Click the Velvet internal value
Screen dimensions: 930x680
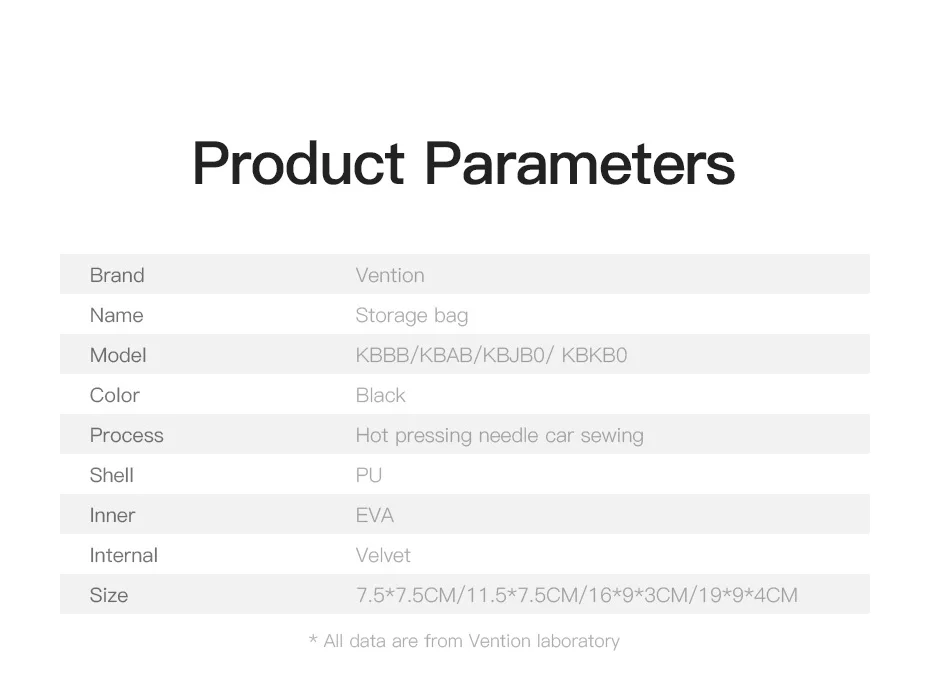coord(383,555)
